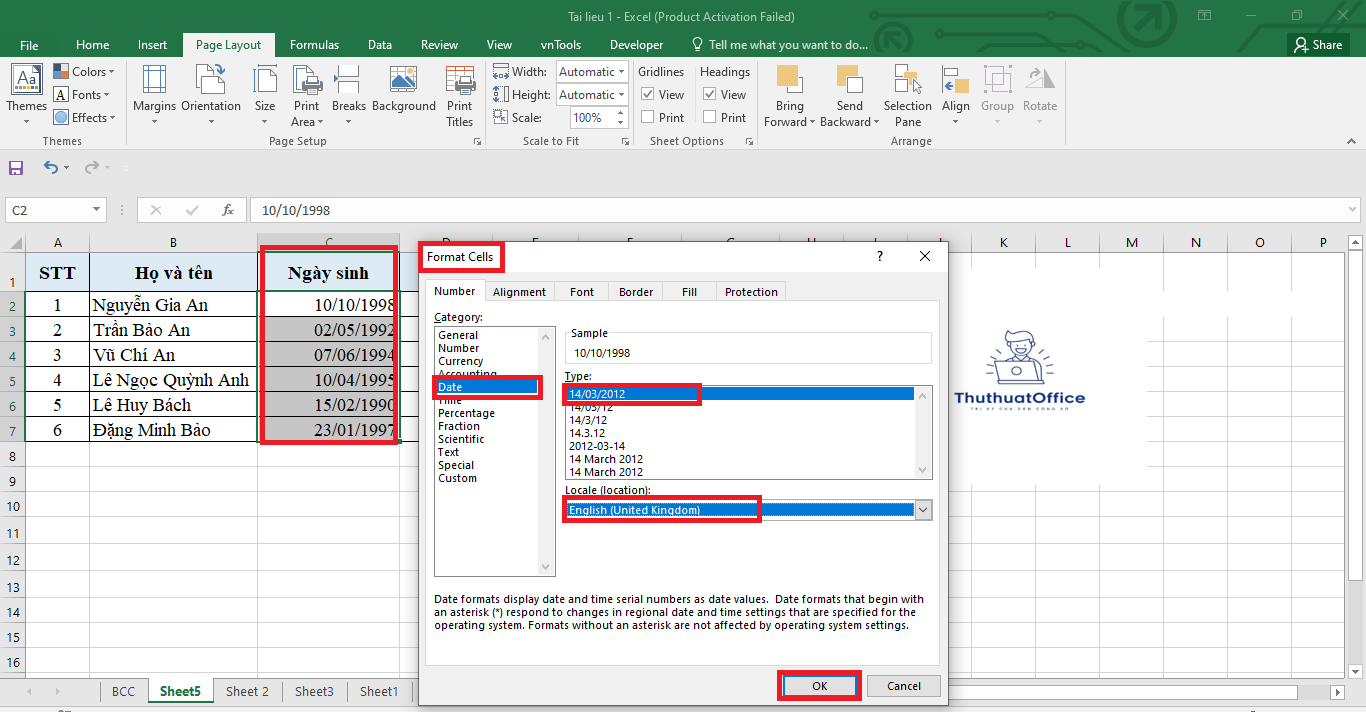Switch to the Alignment tab in Format Cells
The height and width of the screenshot is (712, 1366).
[519, 292]
